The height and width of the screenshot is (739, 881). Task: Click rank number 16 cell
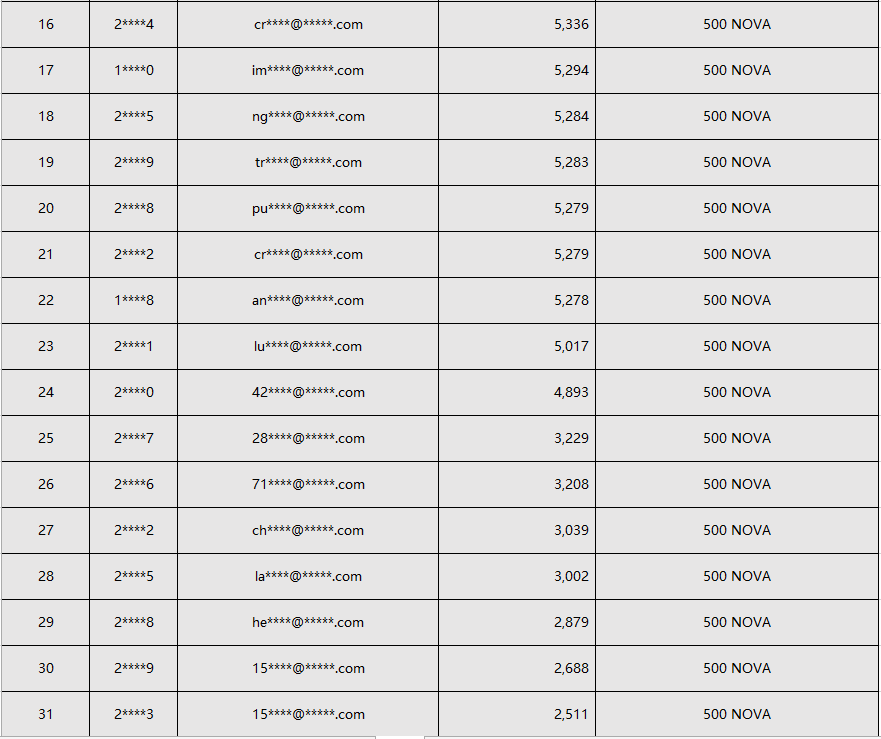point(46,24)
